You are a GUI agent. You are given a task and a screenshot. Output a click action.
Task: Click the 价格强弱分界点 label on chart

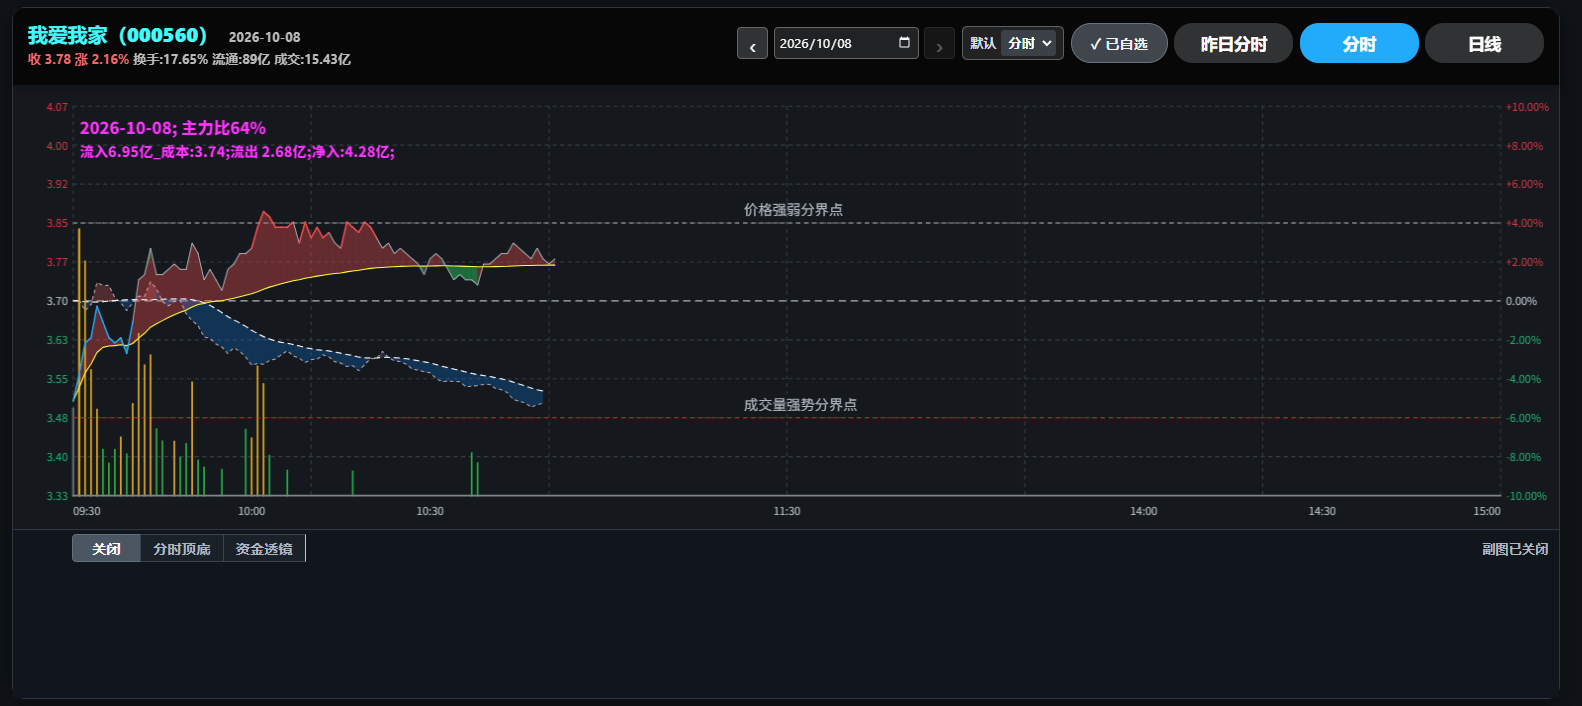pos(793,210)
